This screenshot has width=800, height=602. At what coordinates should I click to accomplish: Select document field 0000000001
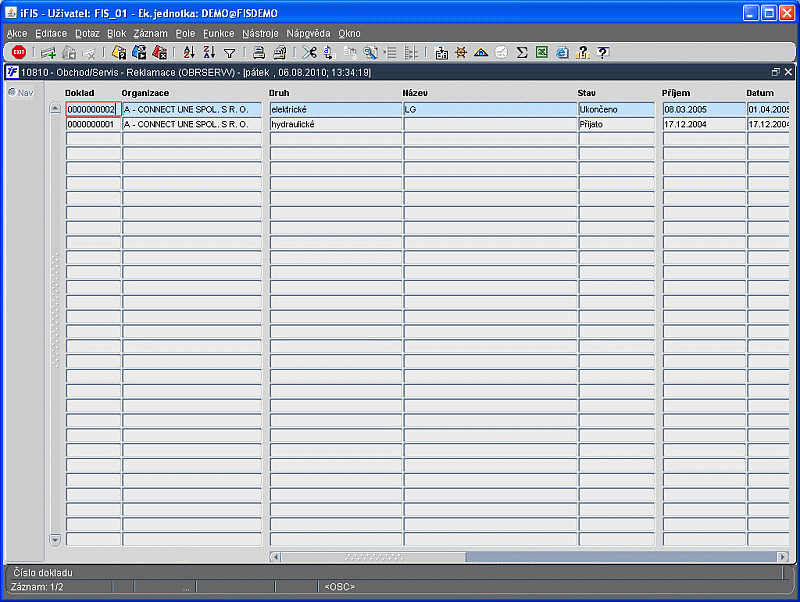[x=93, y=124]
